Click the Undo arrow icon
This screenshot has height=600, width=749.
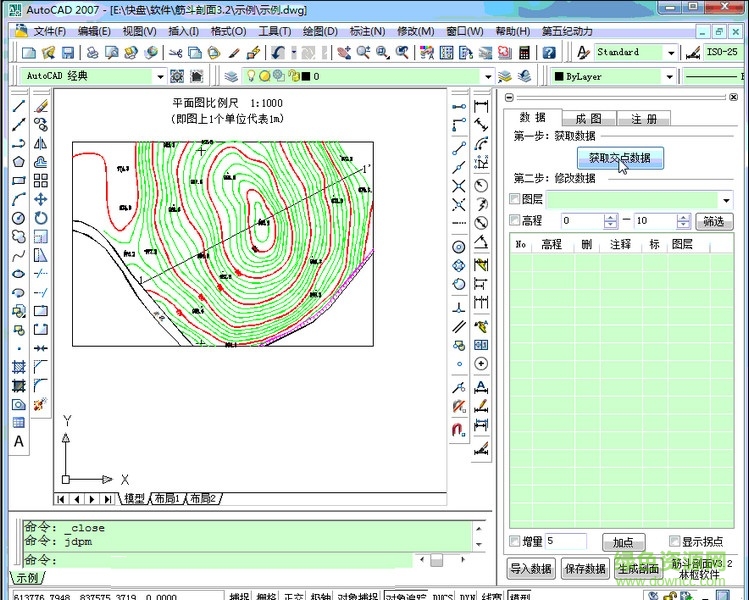[x=277, y=53]
